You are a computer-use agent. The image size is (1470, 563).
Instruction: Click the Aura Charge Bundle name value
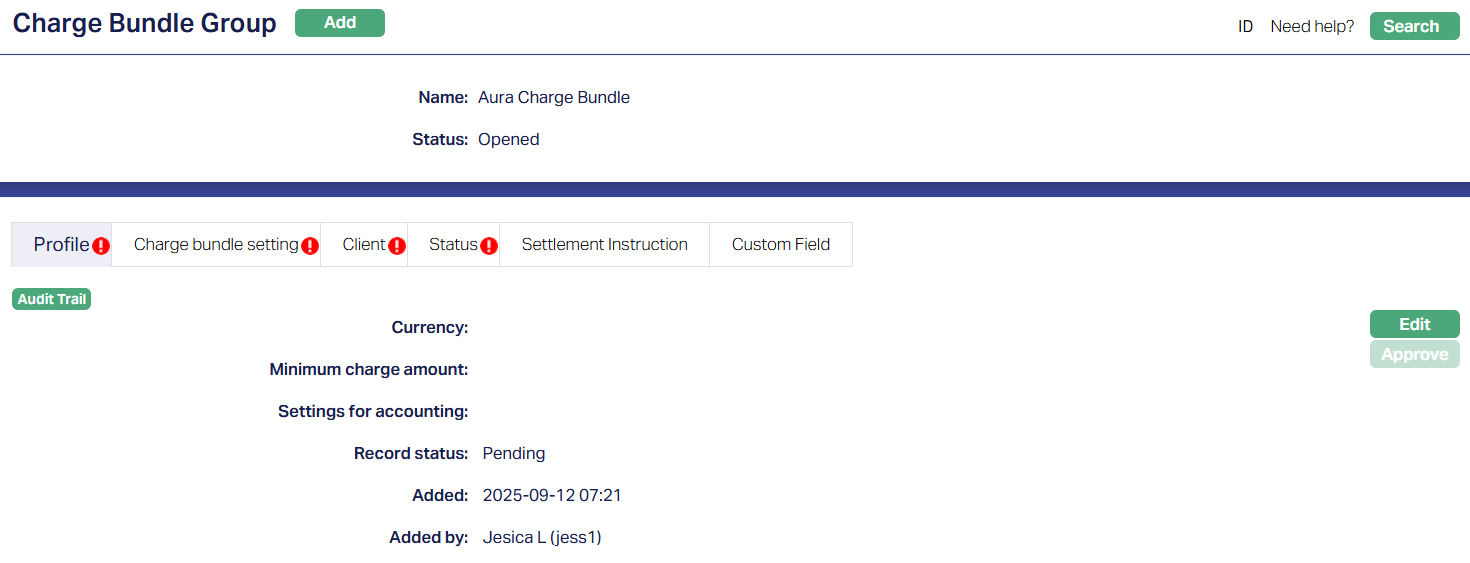pos(553,97)
